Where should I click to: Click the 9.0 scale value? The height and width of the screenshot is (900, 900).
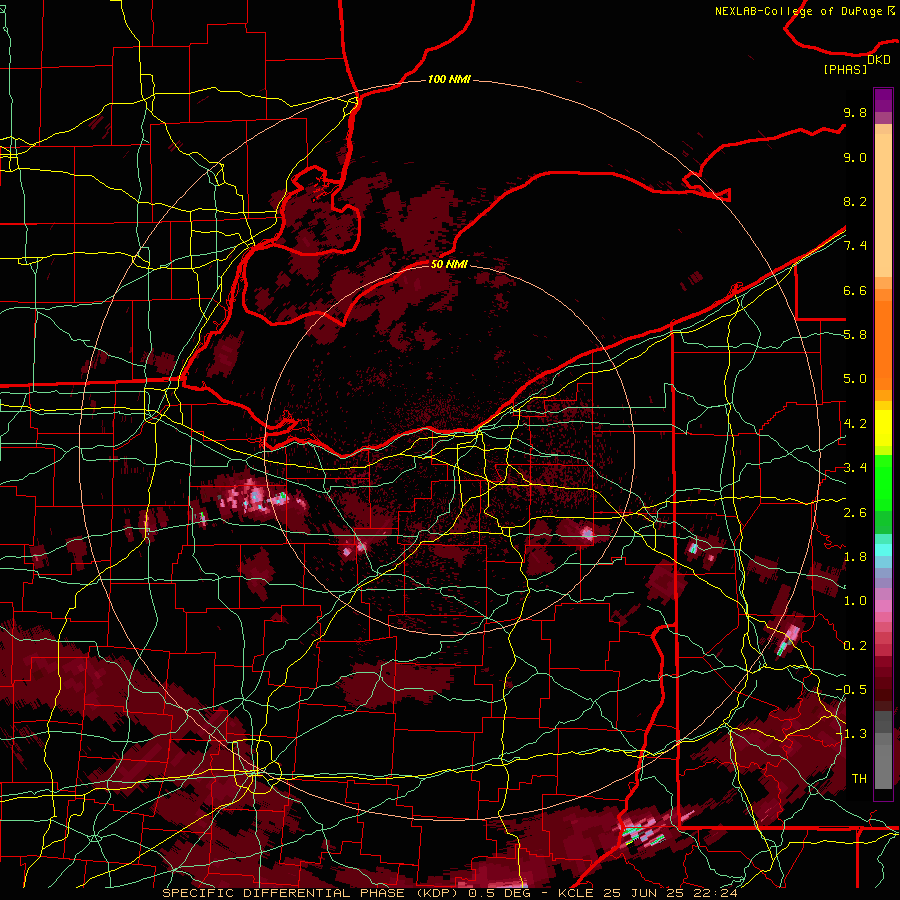pyautogui.click(x=855, y=157)
